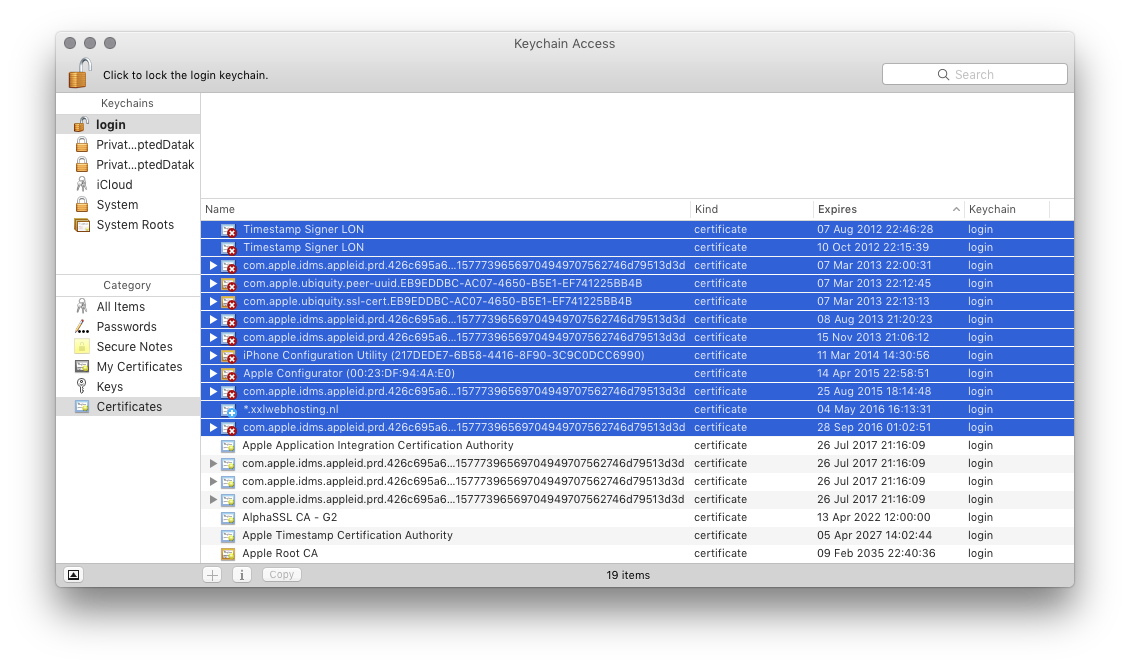1130x667 pixels.
Task: Click expiry date 09 Feb 2035 22:40:36
Action: click(x=876, y=553)
